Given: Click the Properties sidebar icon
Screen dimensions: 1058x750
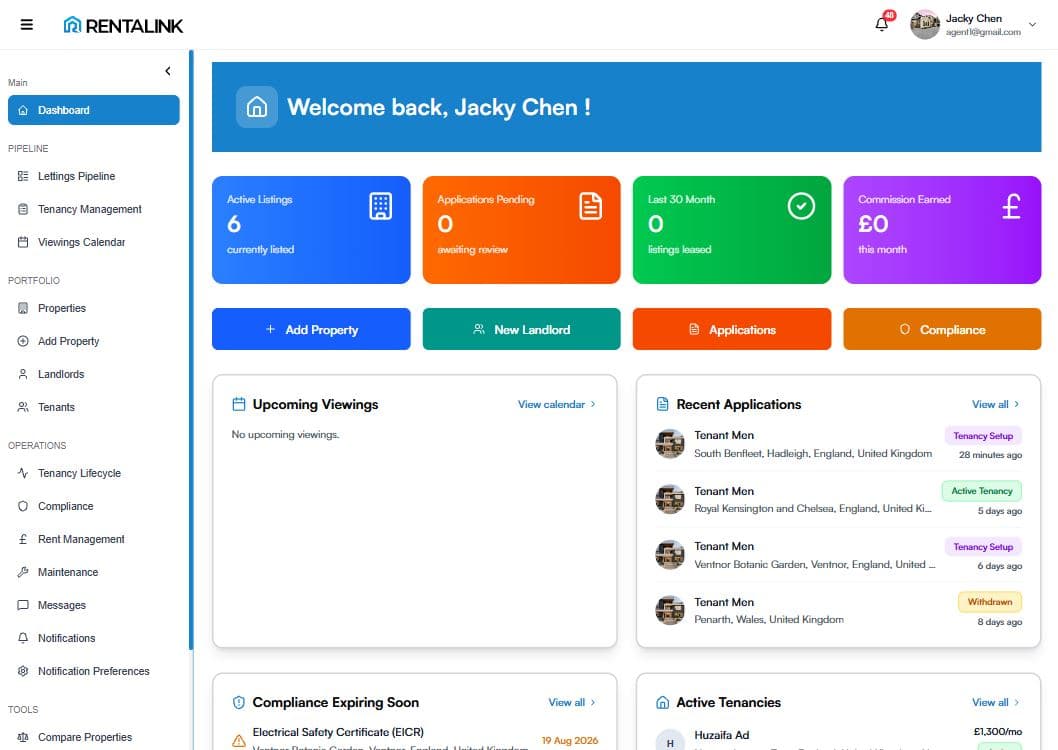Looking at the screenshot, I should pyautogui.click(x=23, y=308).
